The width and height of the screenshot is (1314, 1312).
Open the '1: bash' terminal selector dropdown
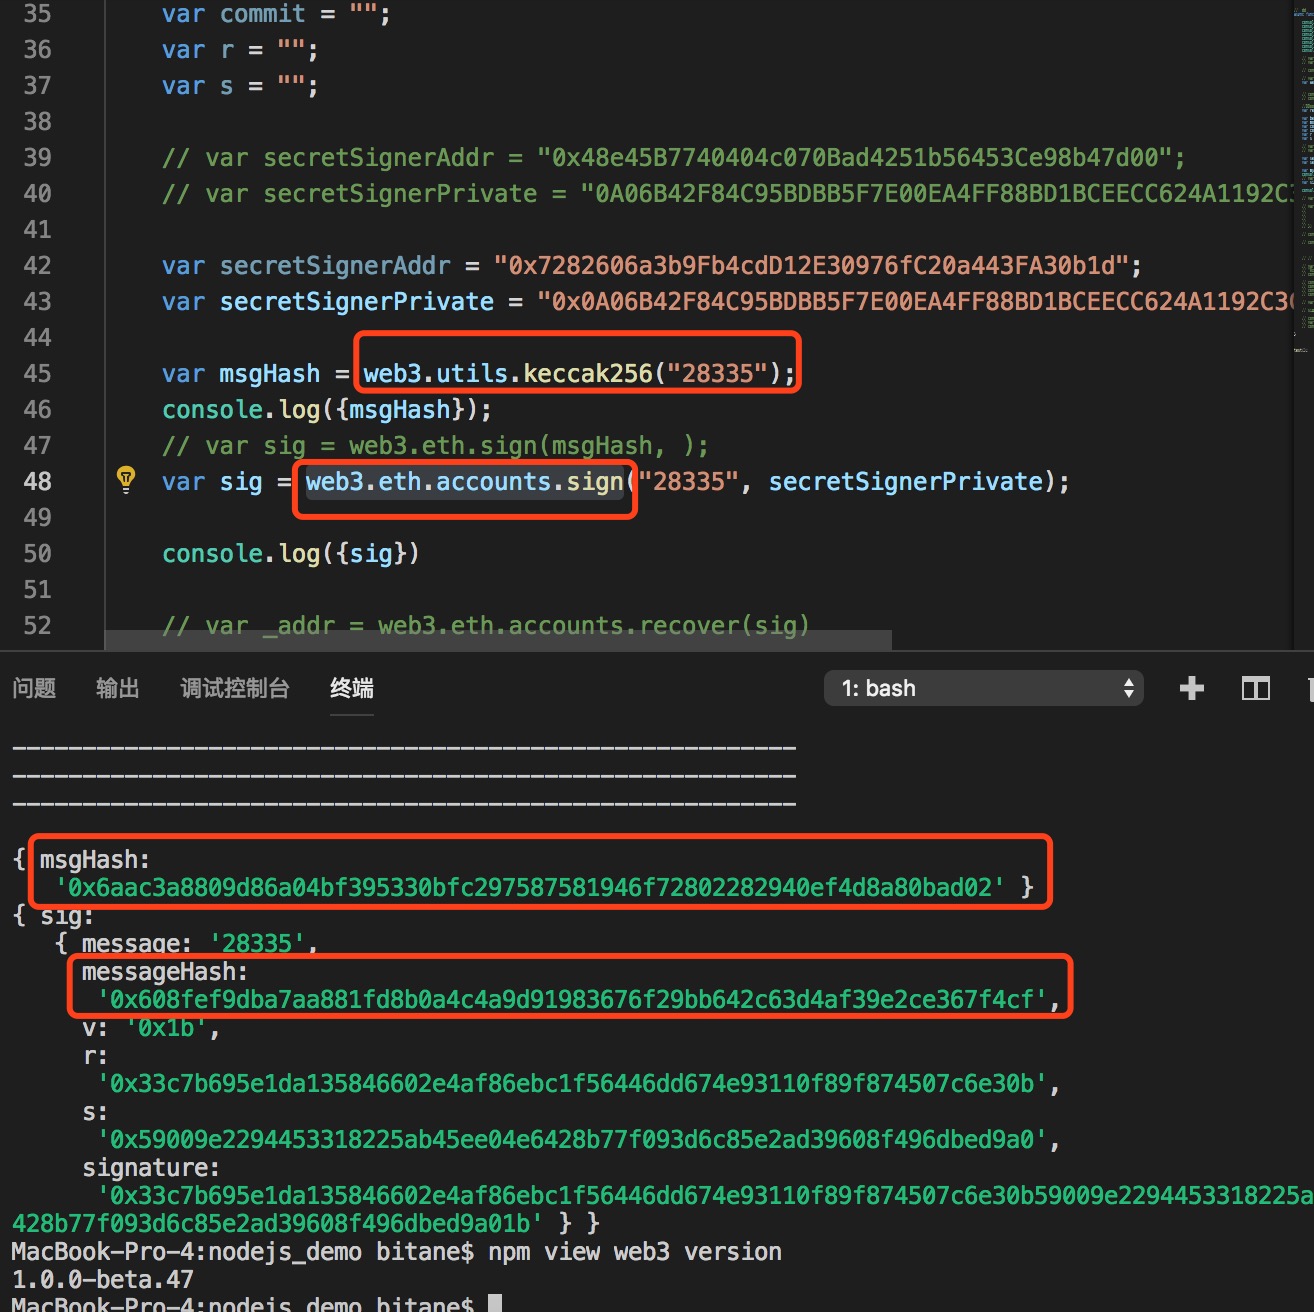(x=983, y=687)
